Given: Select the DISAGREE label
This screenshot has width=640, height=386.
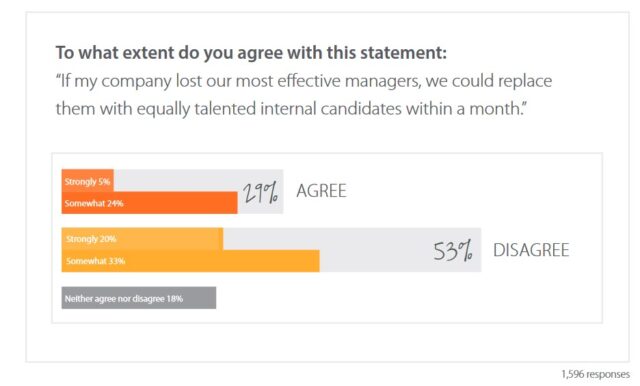Looking at the screenshot, I should [531, 250].
